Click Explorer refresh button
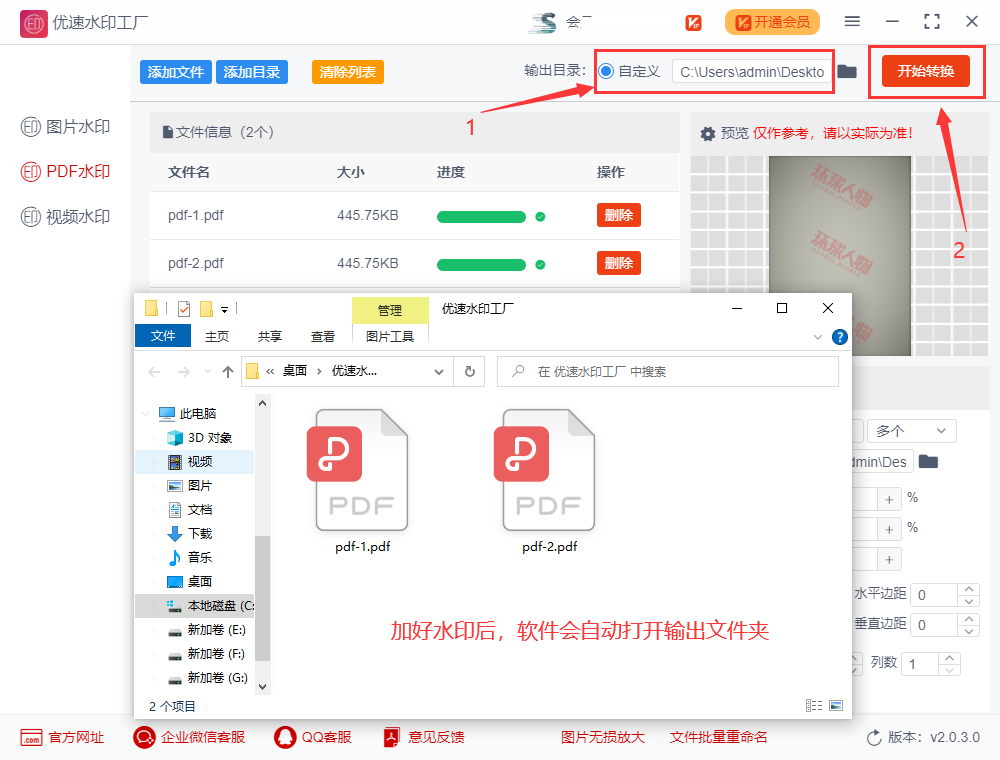Screen dimensions: 1000x760 470,371
